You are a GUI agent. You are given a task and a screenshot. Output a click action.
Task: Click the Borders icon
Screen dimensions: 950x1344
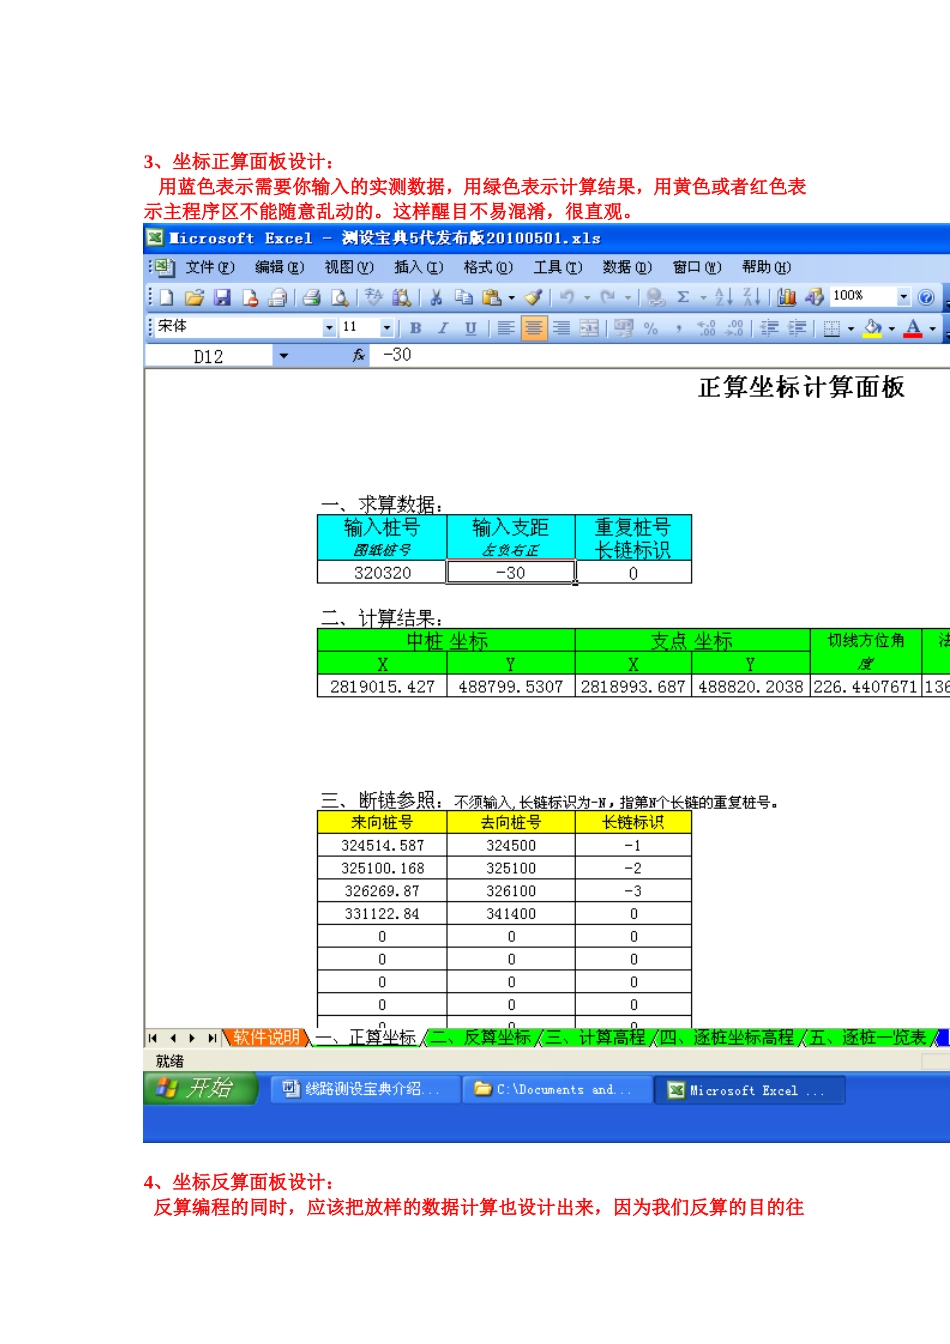[x=831, y=328]
